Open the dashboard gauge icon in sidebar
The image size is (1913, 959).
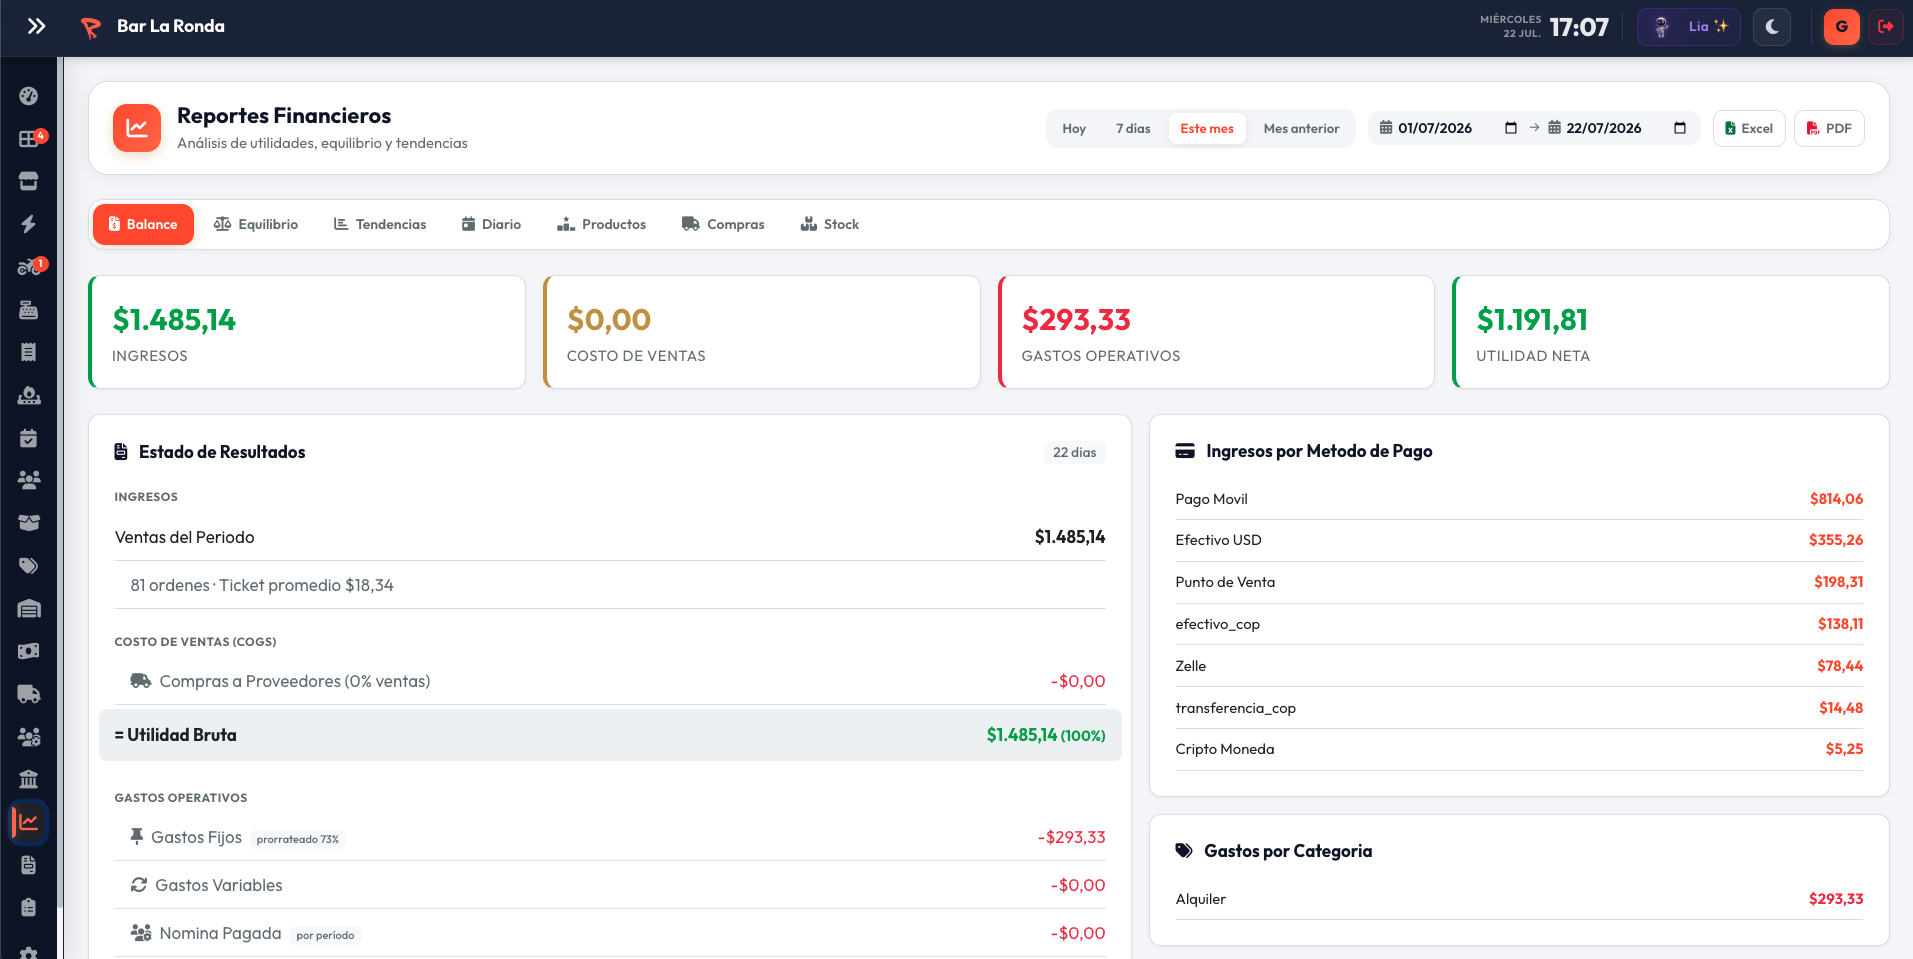29,96
